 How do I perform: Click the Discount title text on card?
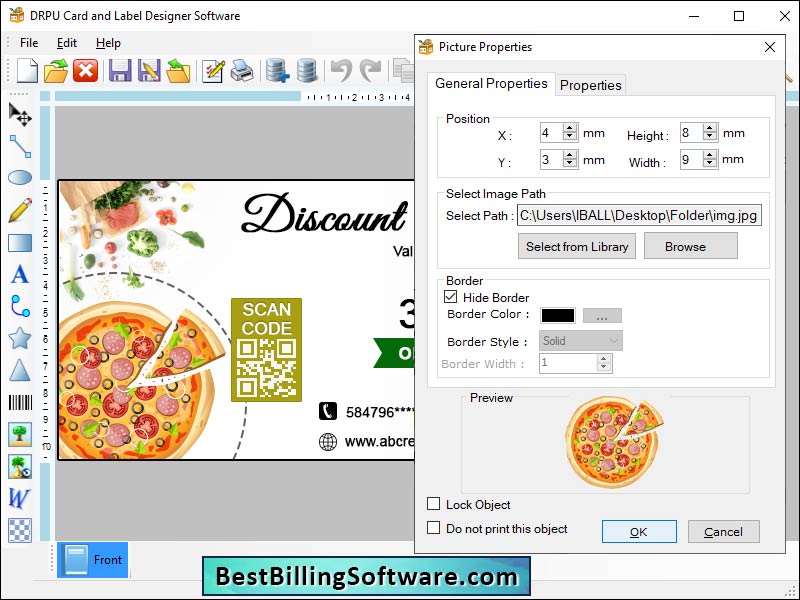pyautogui.click(x=324, y=213)
